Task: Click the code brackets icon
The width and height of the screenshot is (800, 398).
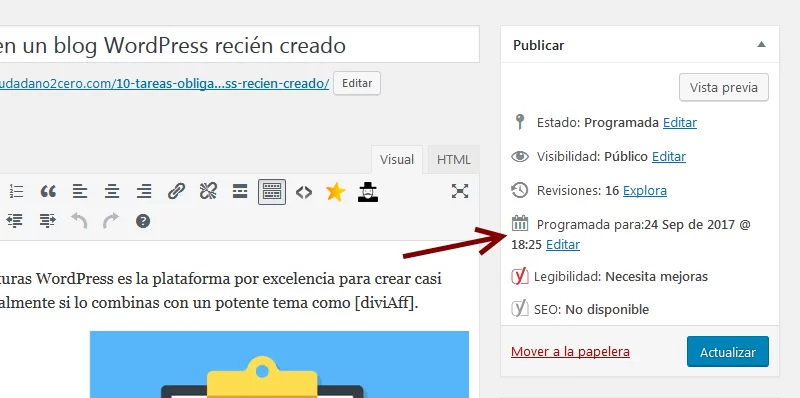Action: click(x=304, y=192)
